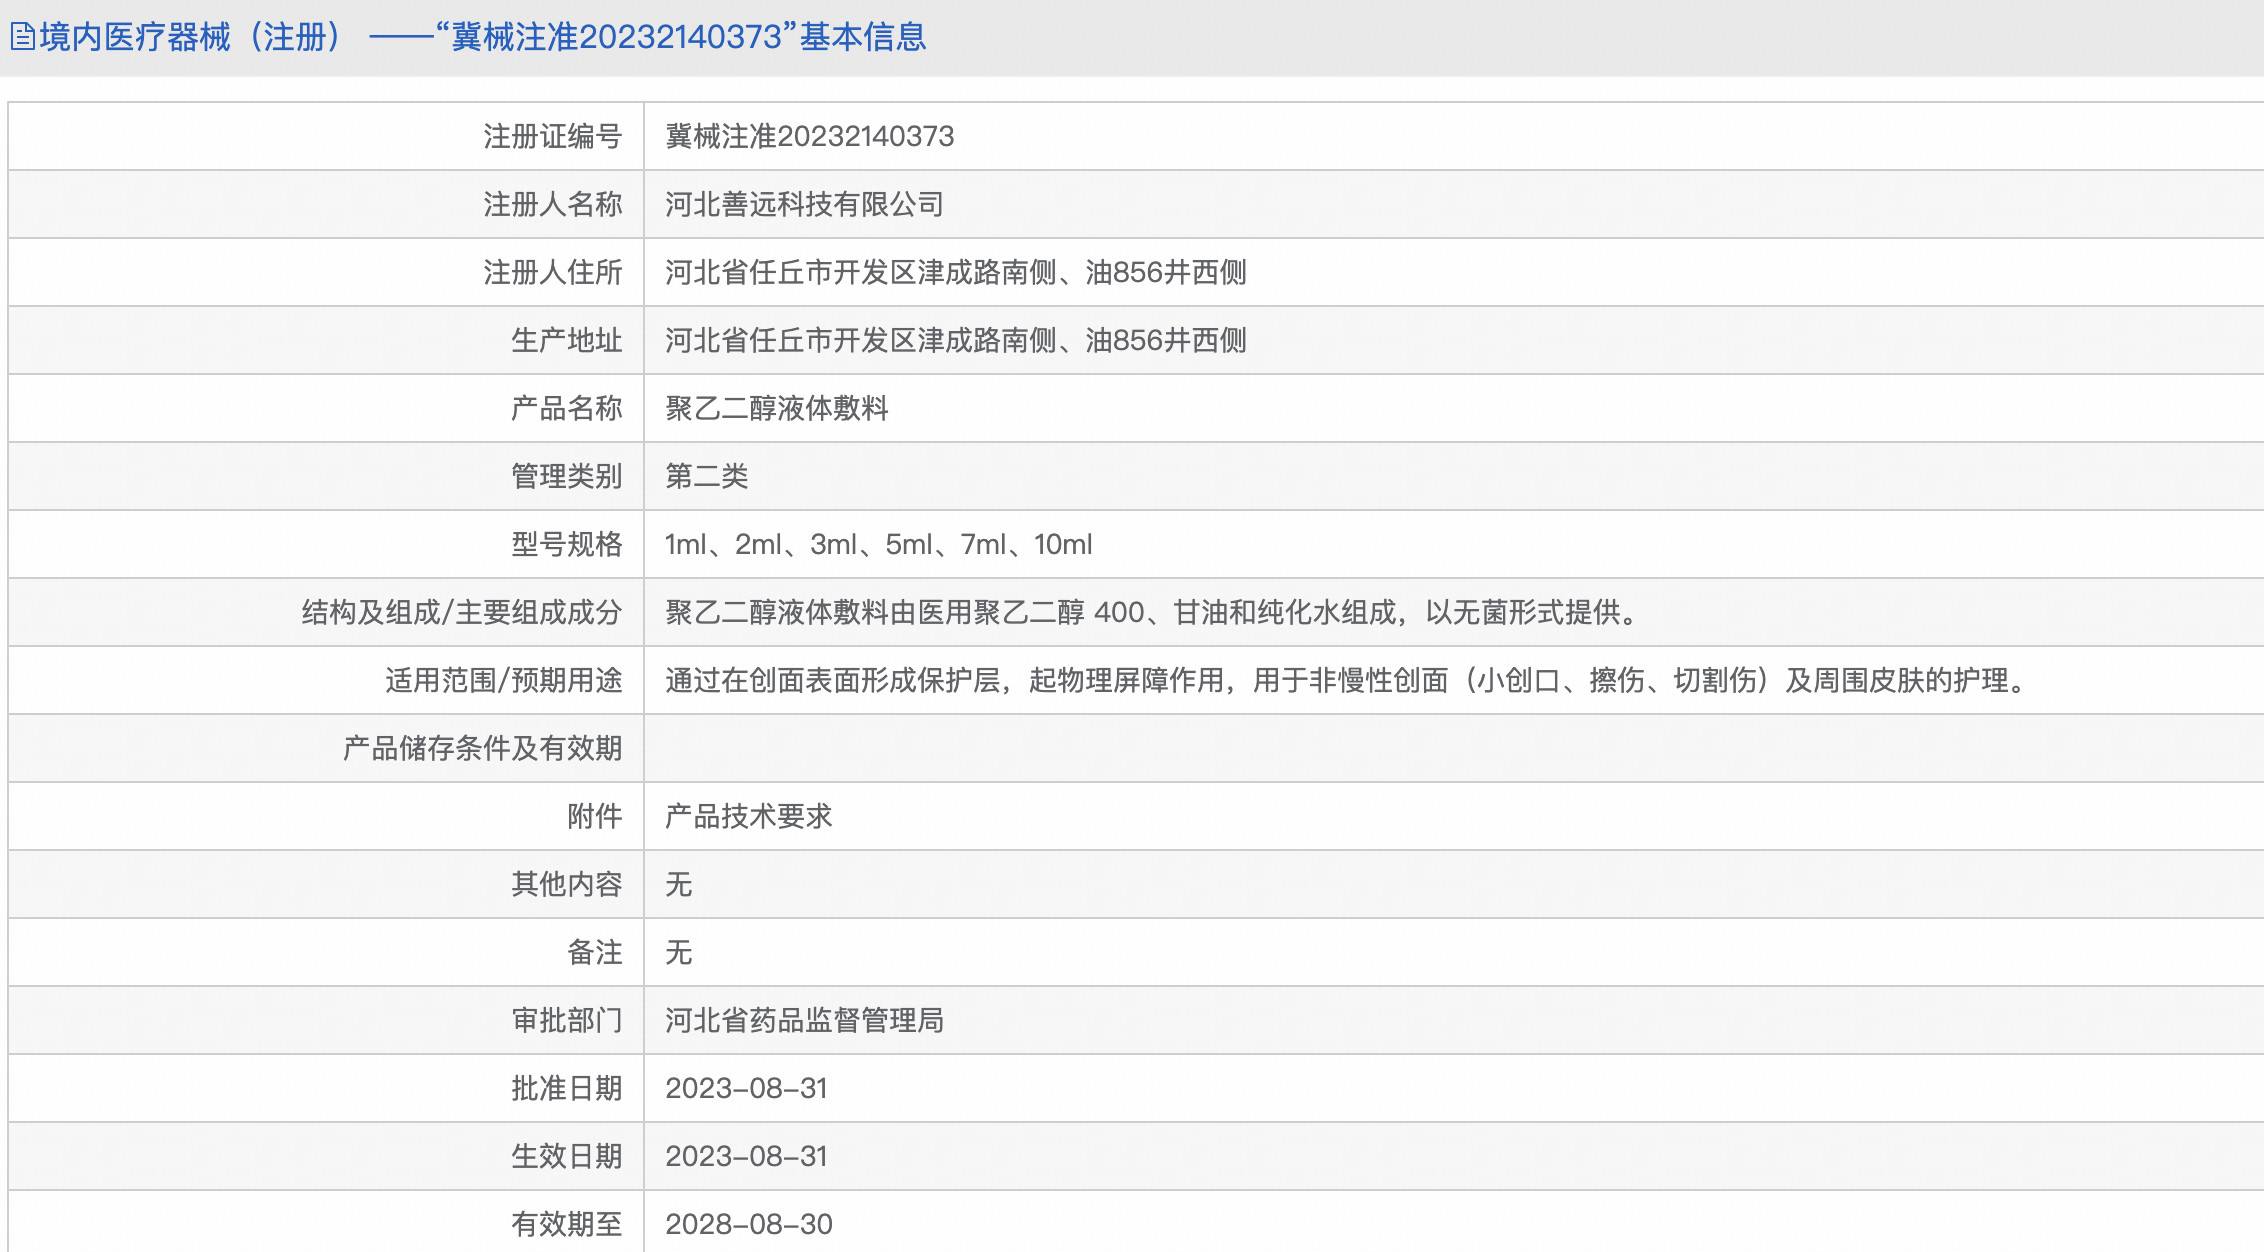Select the approval date 2023-08-31

tap(745, 1088)
